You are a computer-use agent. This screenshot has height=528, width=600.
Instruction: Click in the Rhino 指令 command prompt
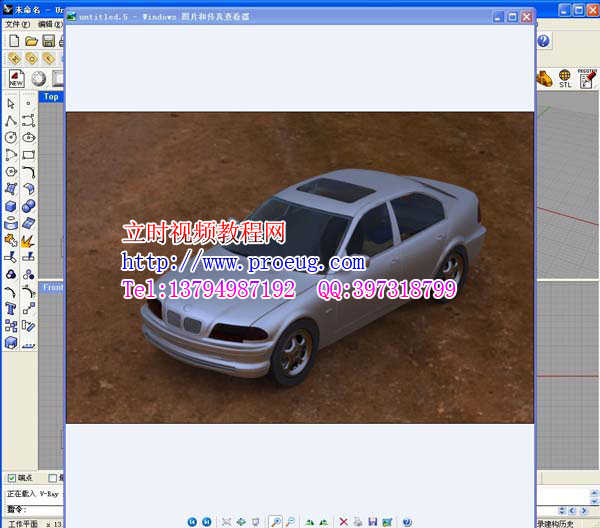(x=34, y=510)
